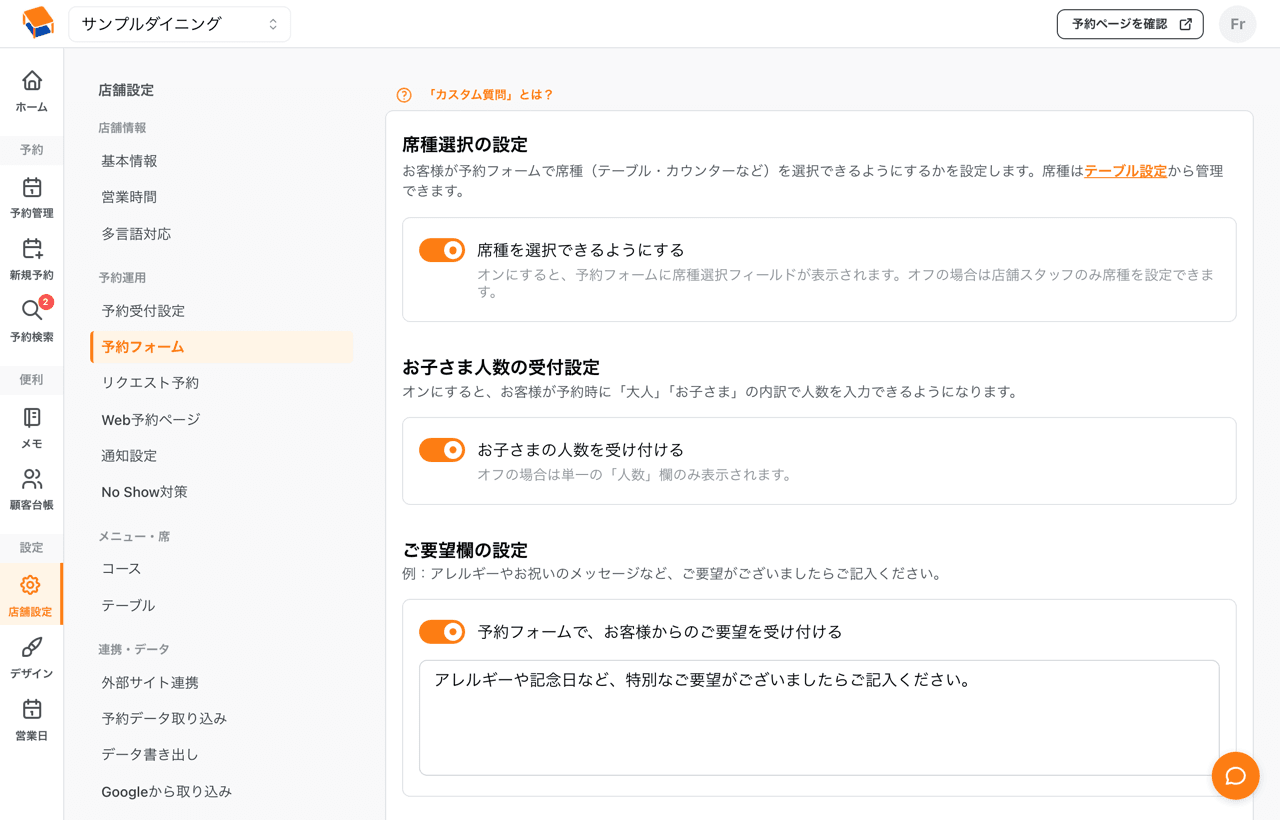1280x820 pixels.
Task: Turn off 席種を選択できるようにする switch
Action: [x=442, y=250]
